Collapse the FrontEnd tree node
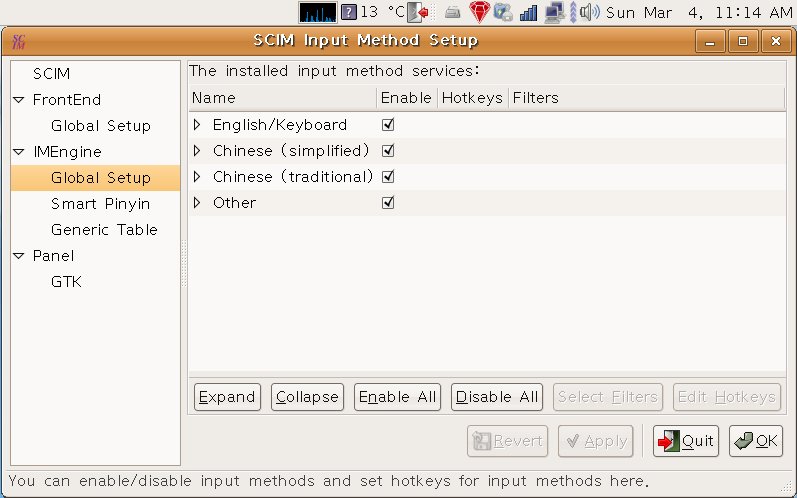 click(19, 100)
